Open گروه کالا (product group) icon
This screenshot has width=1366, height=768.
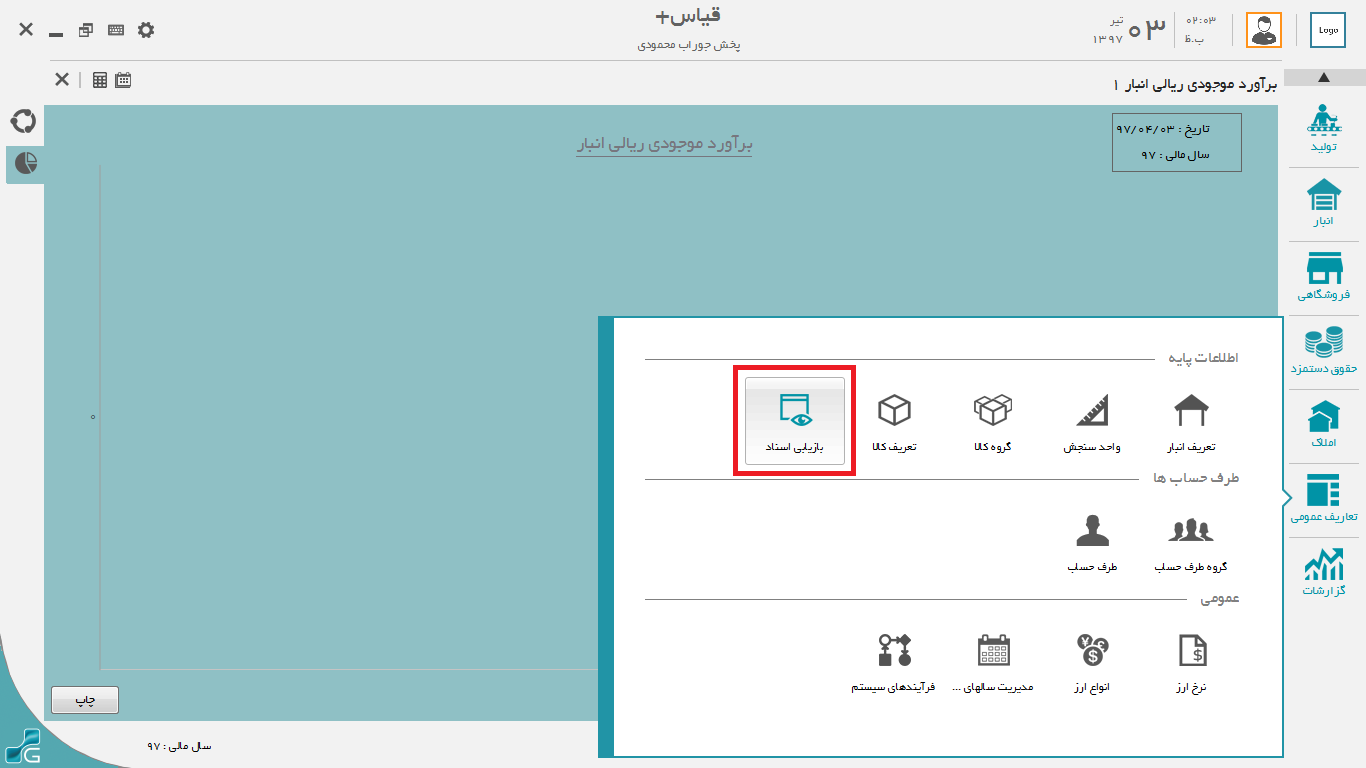[x=992, y=421]
